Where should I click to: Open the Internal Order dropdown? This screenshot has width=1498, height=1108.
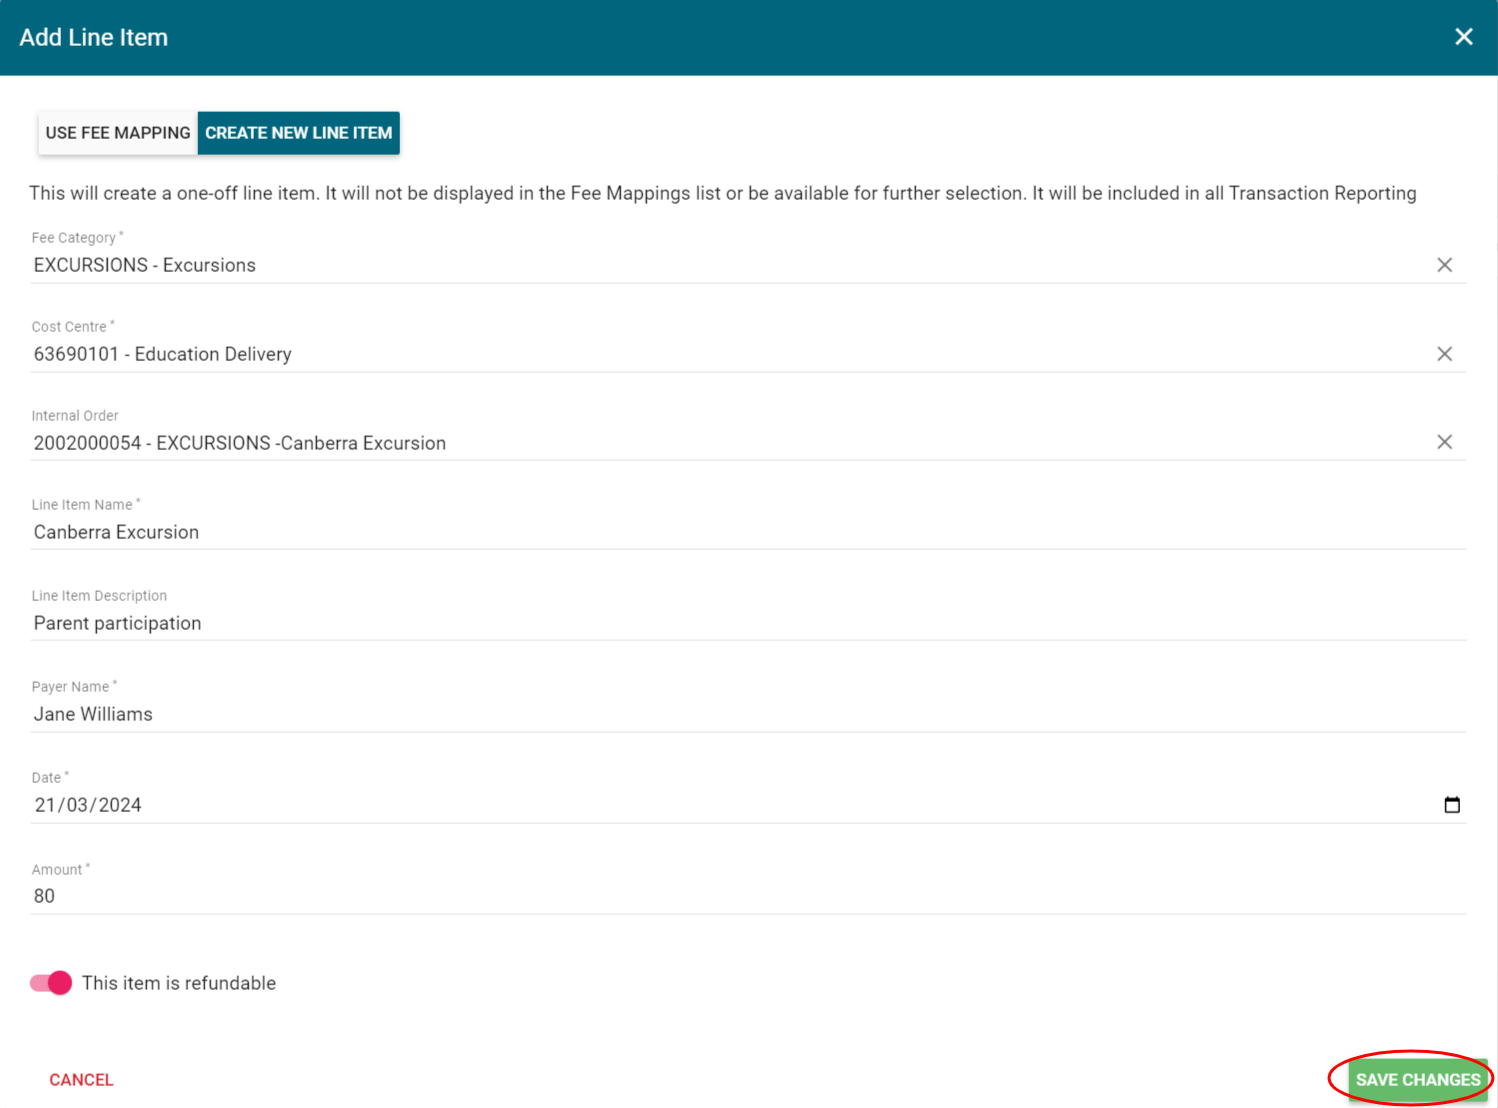point(700,443)
